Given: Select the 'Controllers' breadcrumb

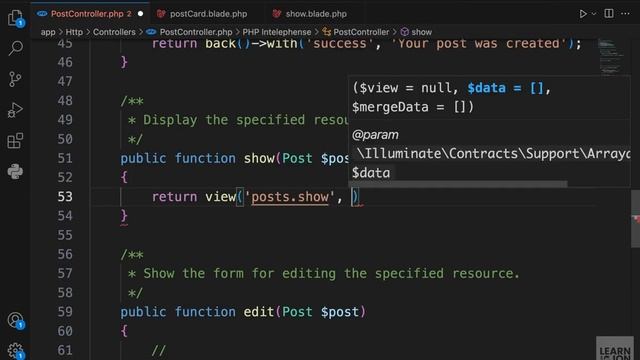Looking at the screenshot, I should (x=114, y=32).
